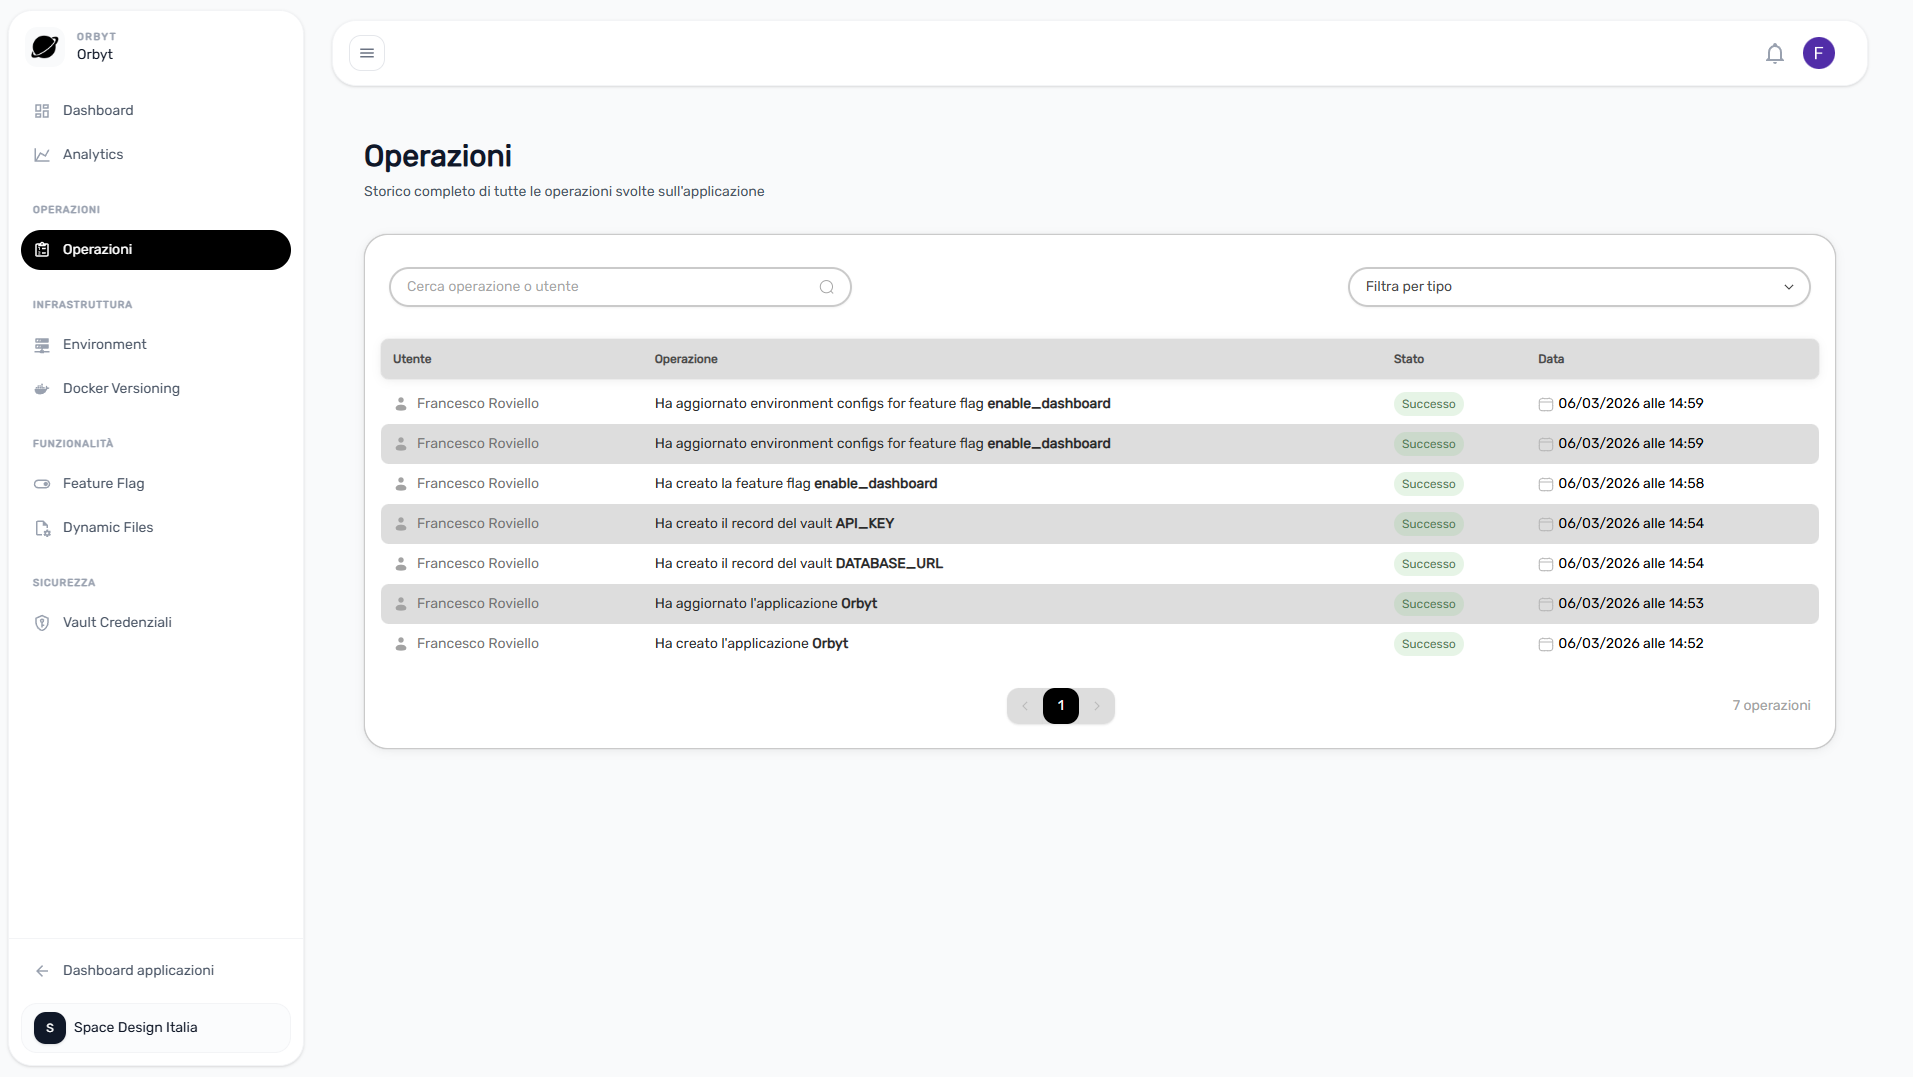
Task: Click the magnifier icon in the search field
Action: click(827, 287)
